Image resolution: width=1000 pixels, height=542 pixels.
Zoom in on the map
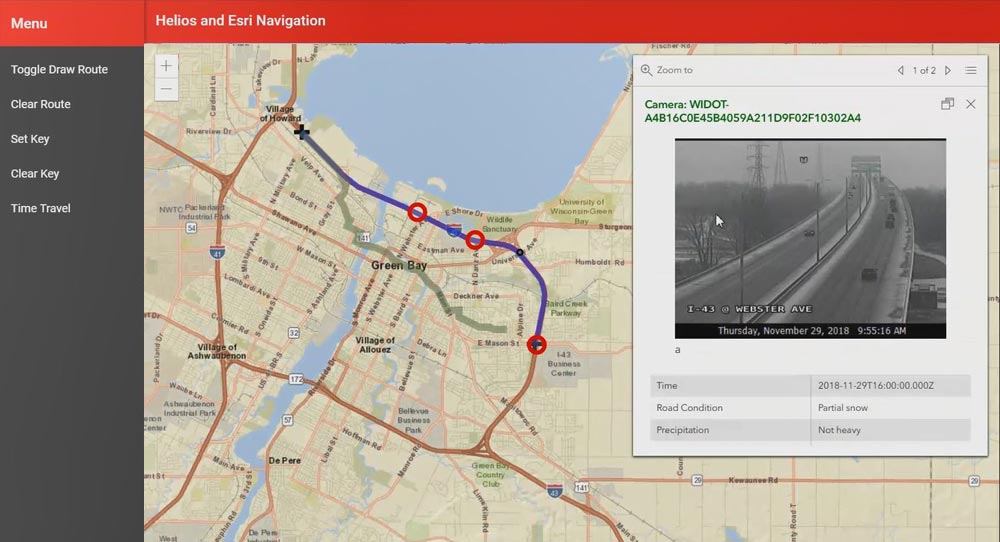(x=166, y=66)
